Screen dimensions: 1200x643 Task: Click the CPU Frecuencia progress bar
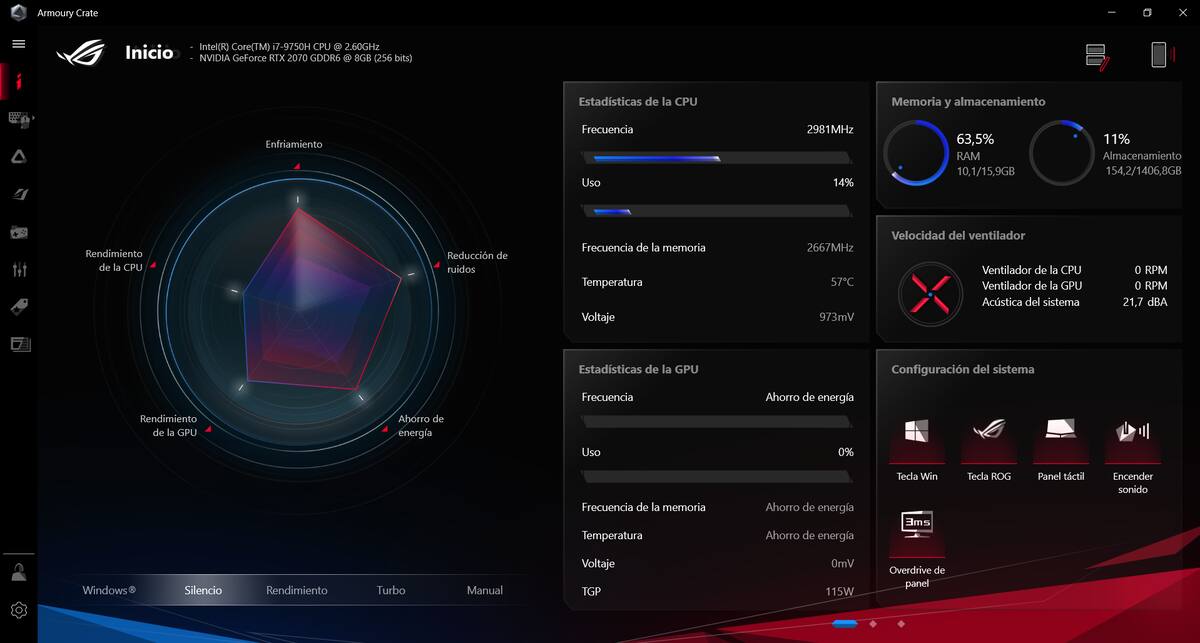click(x=716, y=157)
